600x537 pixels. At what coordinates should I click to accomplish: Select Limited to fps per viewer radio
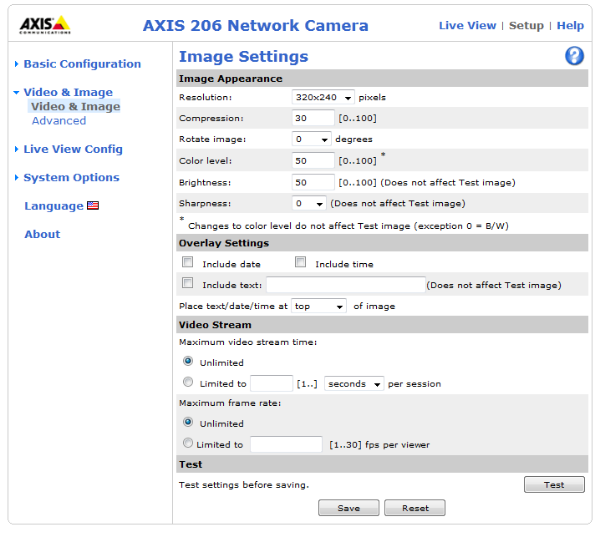point(188,443)
